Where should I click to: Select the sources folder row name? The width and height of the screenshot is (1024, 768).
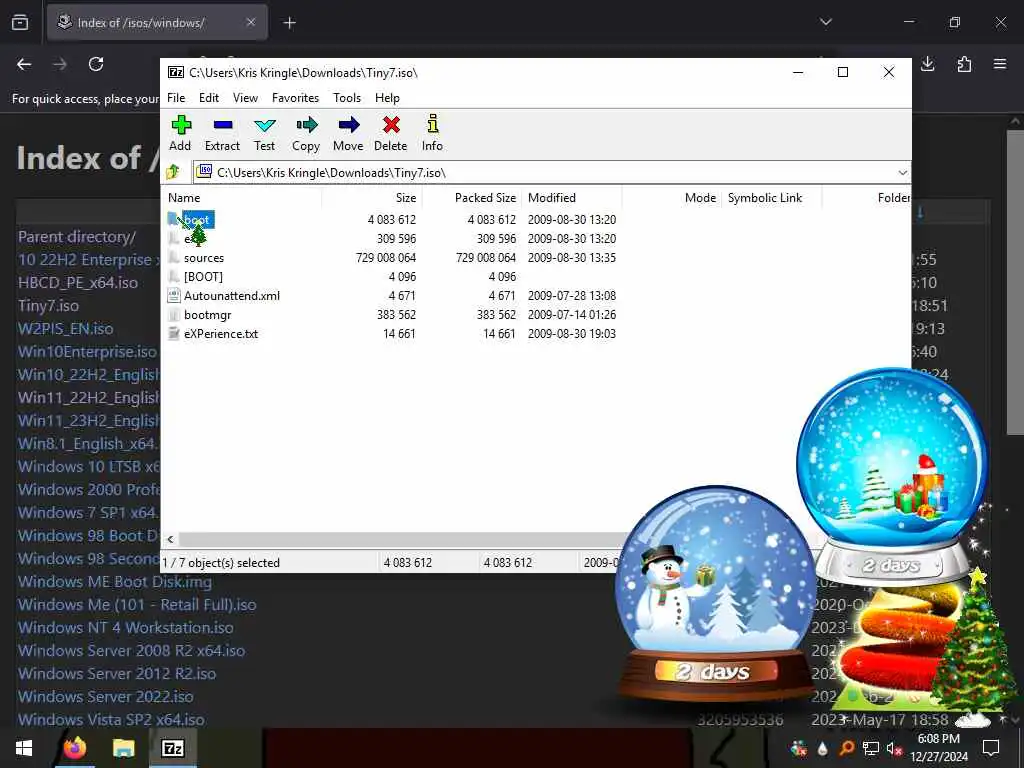click(x=204, y=257)
